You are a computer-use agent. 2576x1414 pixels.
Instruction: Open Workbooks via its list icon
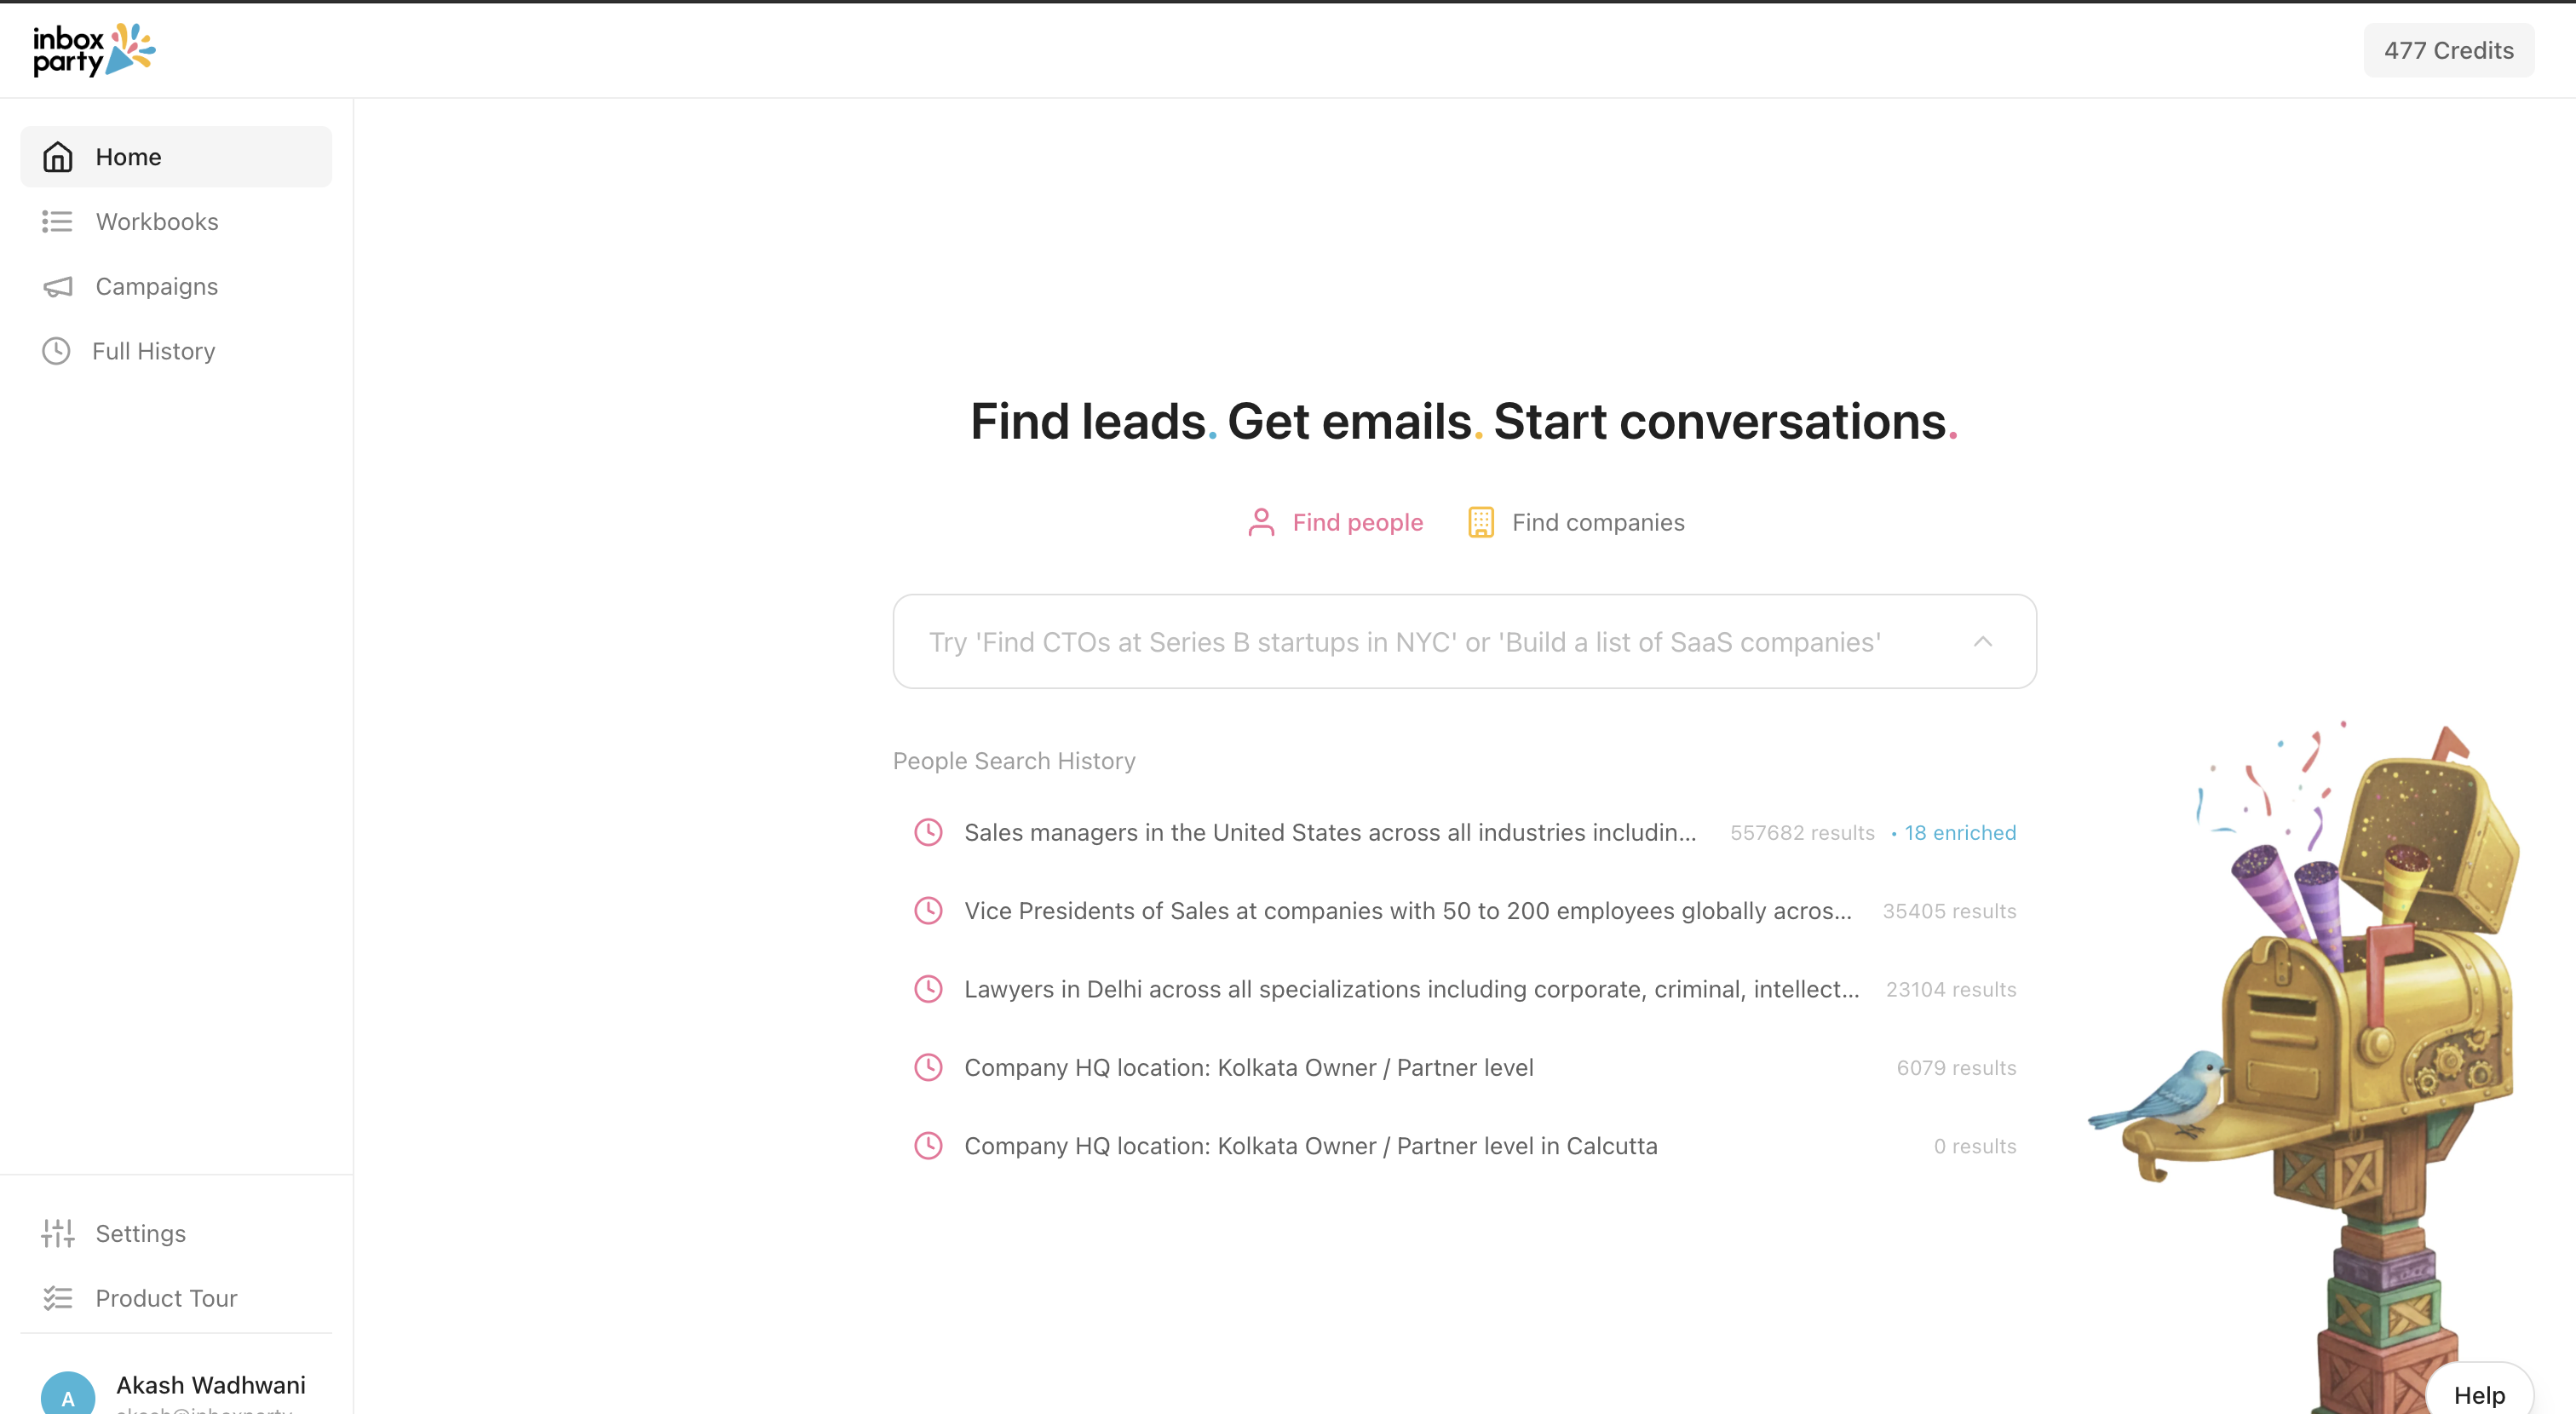pyautogui.click(x=57, y=221)
